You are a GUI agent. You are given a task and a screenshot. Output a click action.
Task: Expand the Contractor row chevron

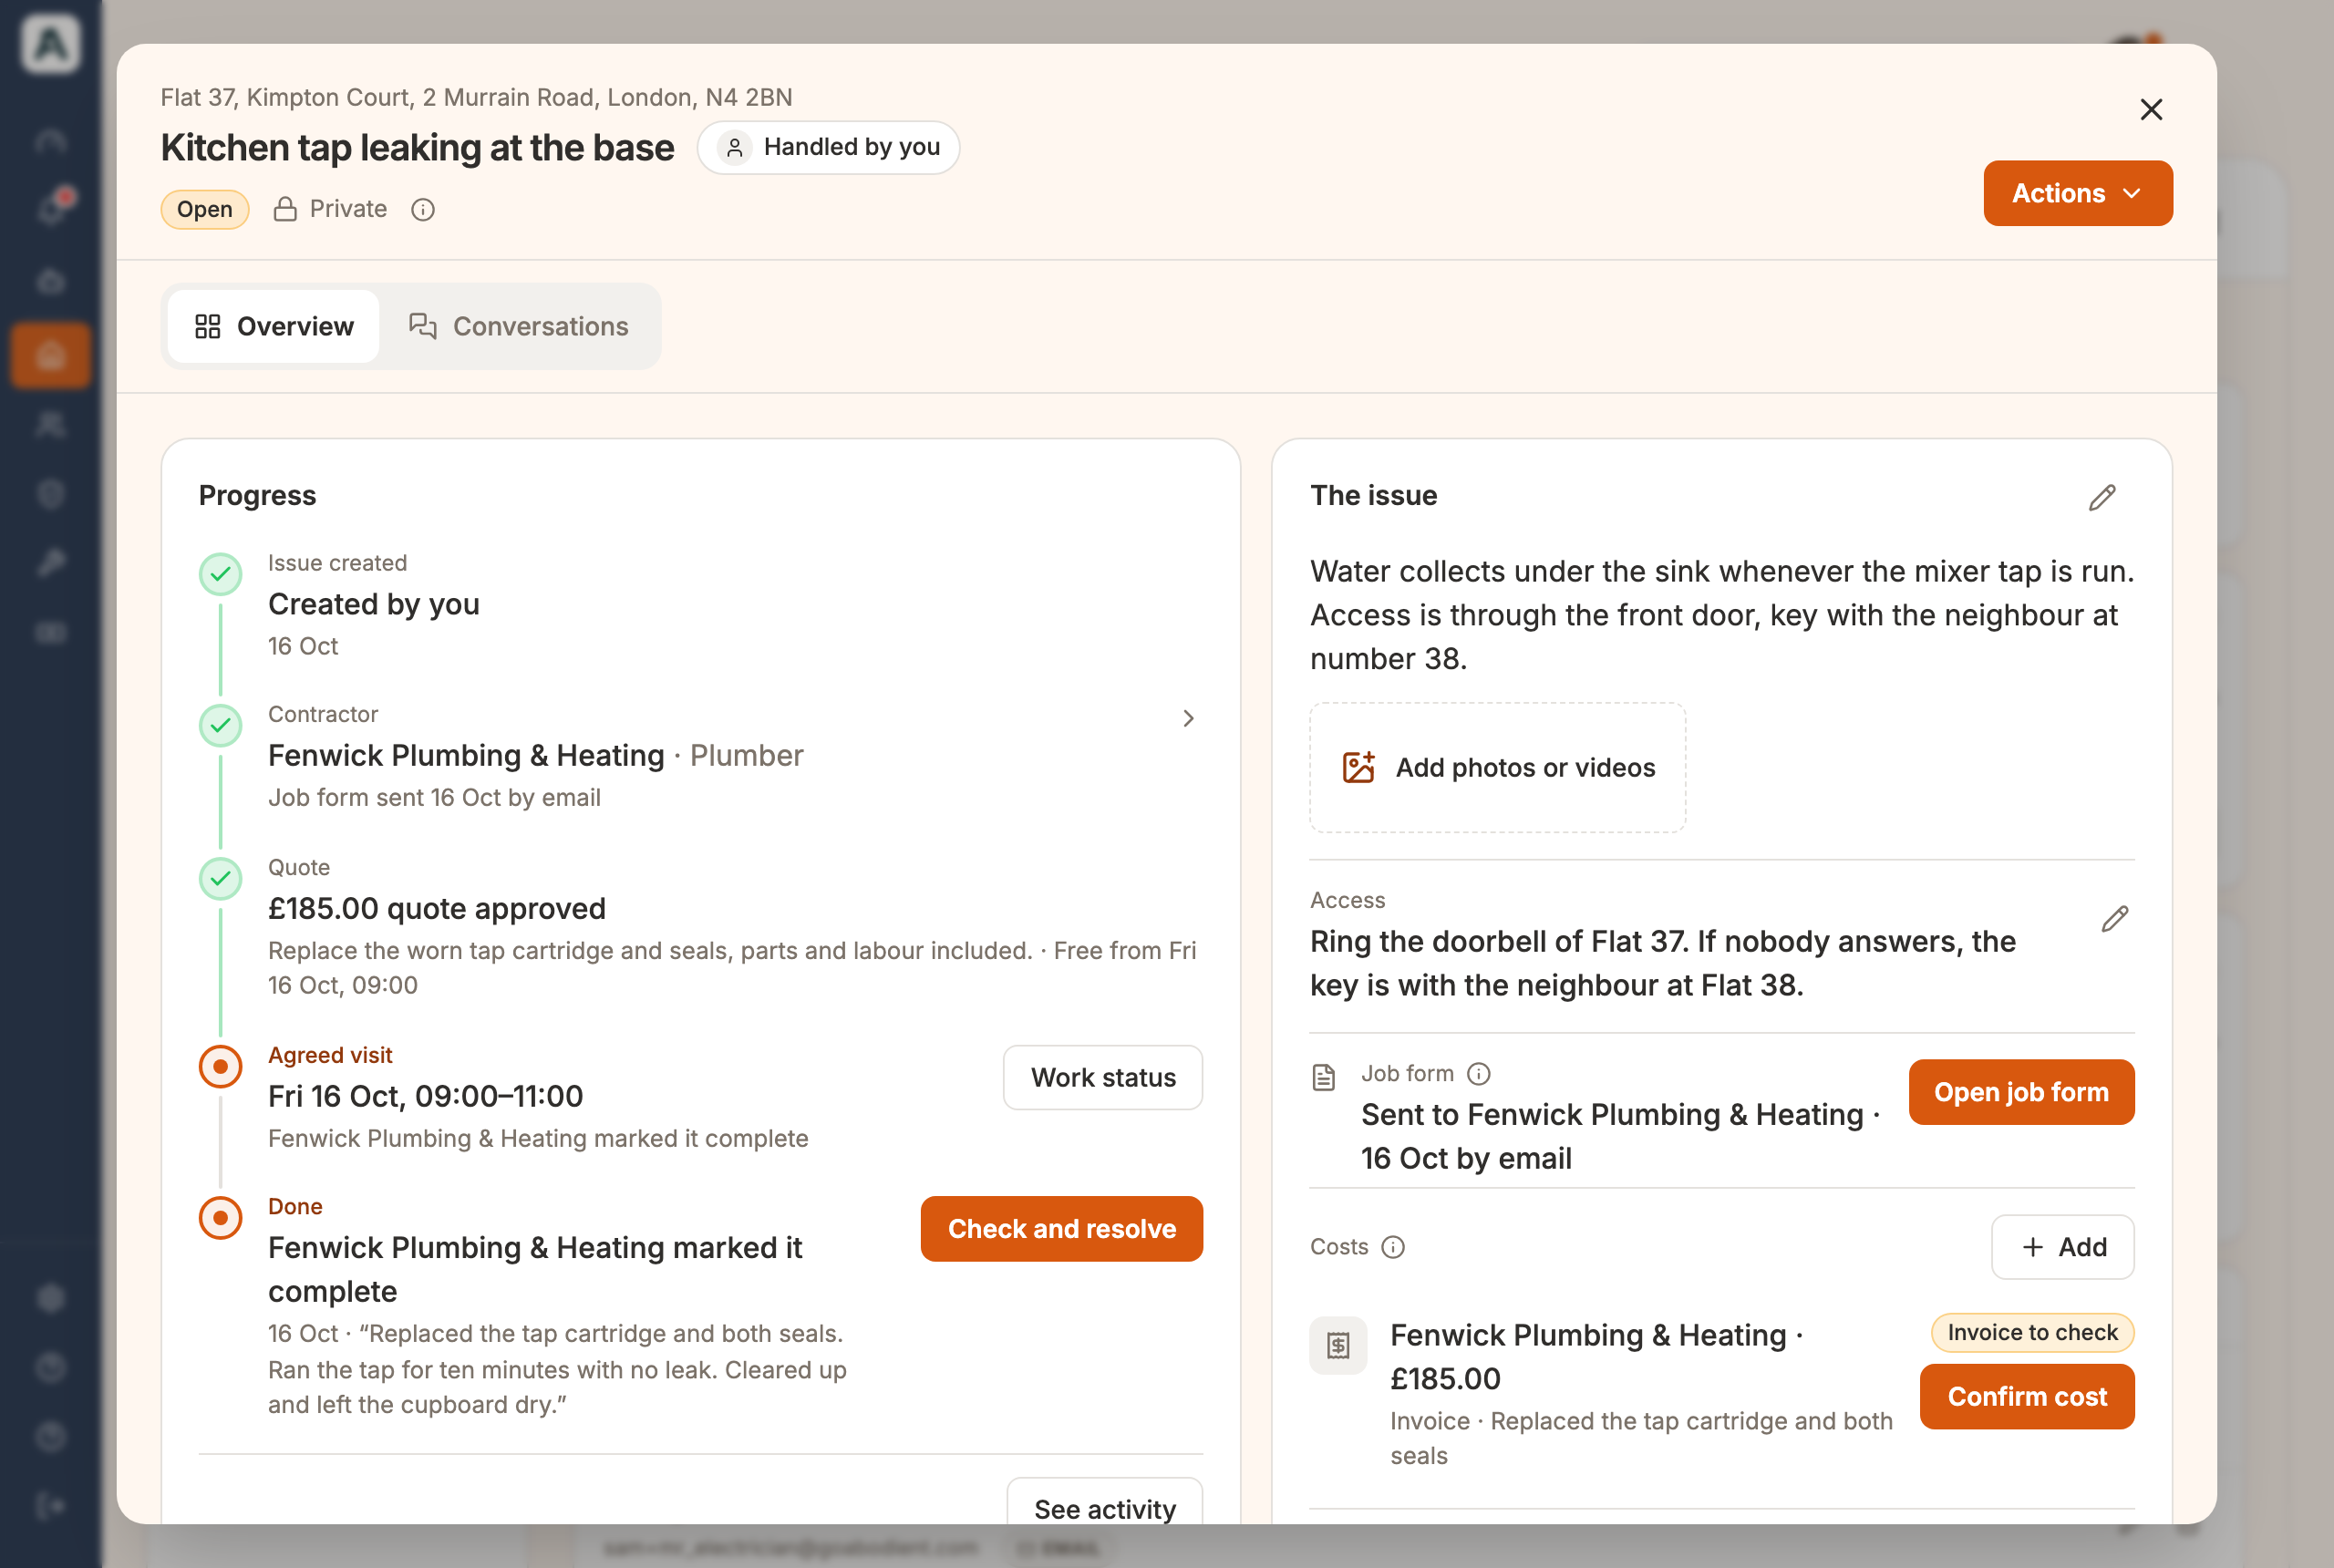[x=1188, y=718]
